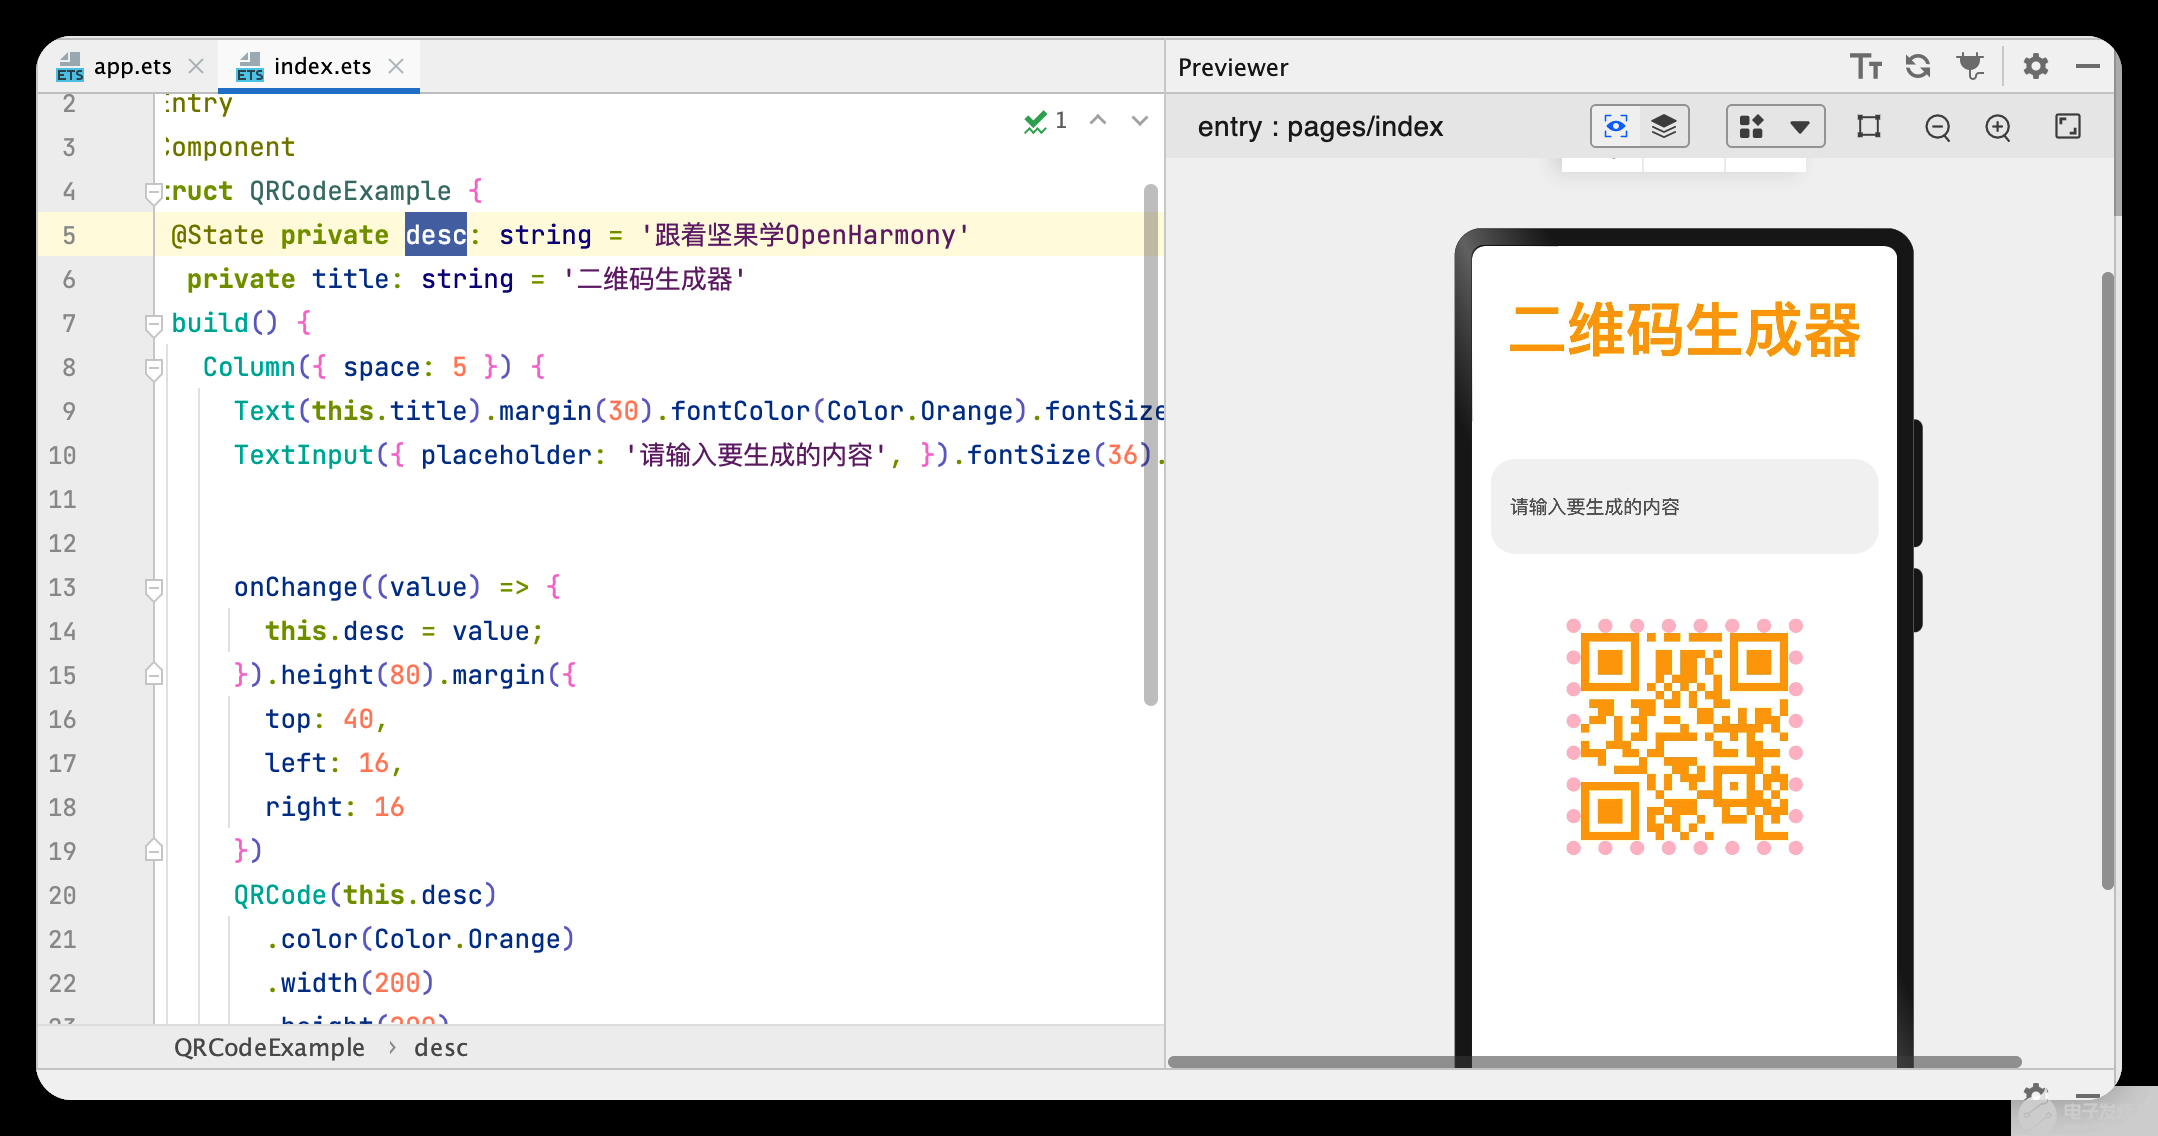
Task: Open Previewer settings gear
Action: 2036,67
